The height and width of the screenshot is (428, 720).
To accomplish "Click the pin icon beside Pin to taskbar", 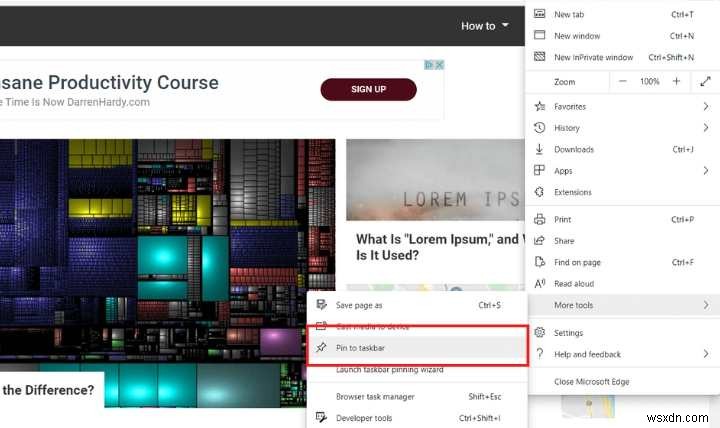I will coord(321,347).
